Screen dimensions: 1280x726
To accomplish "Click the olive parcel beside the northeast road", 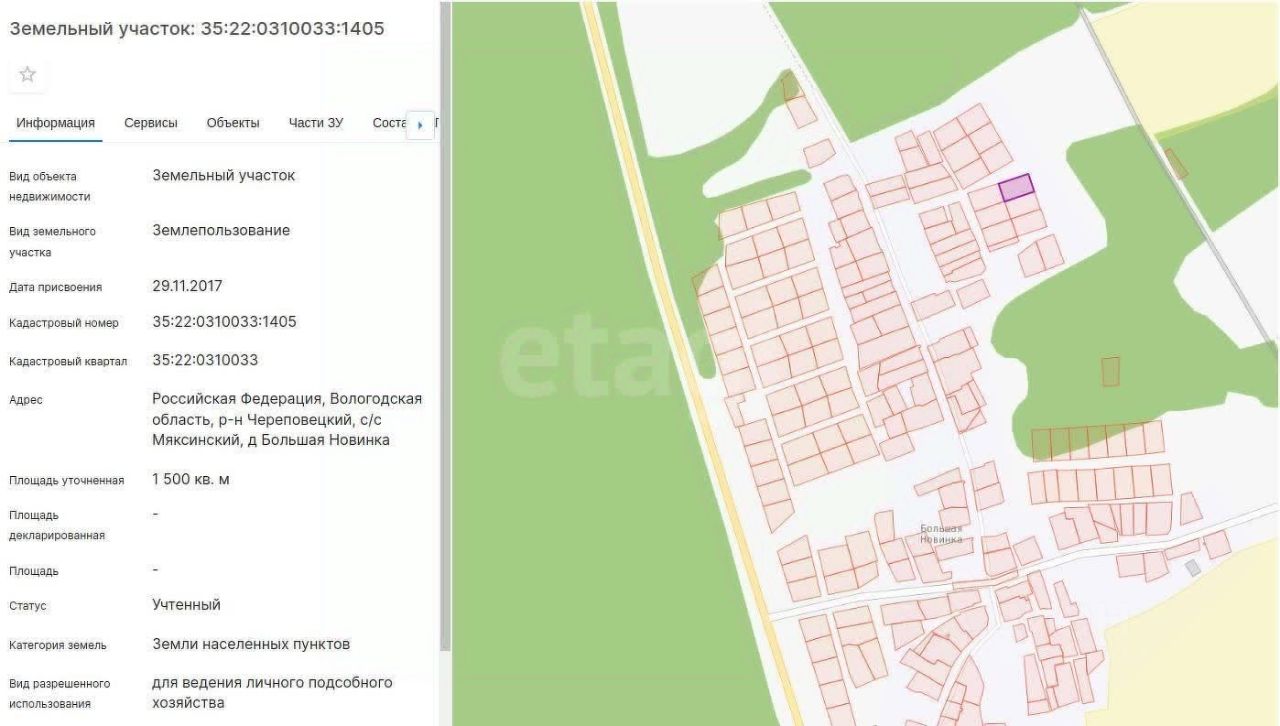I will pos(1176,163).
